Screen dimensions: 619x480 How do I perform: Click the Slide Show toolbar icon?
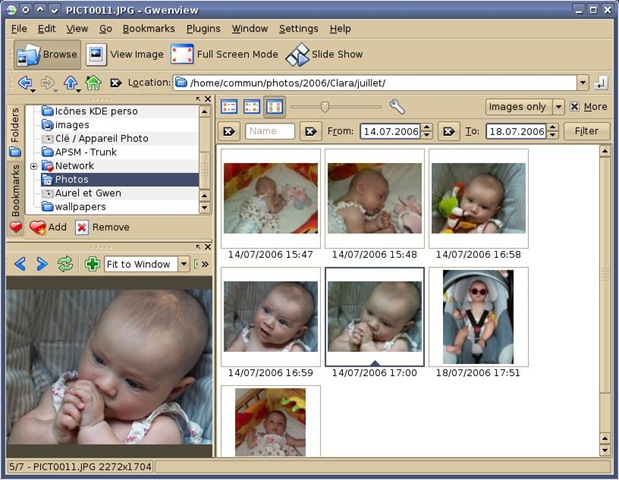coord(299,55)
